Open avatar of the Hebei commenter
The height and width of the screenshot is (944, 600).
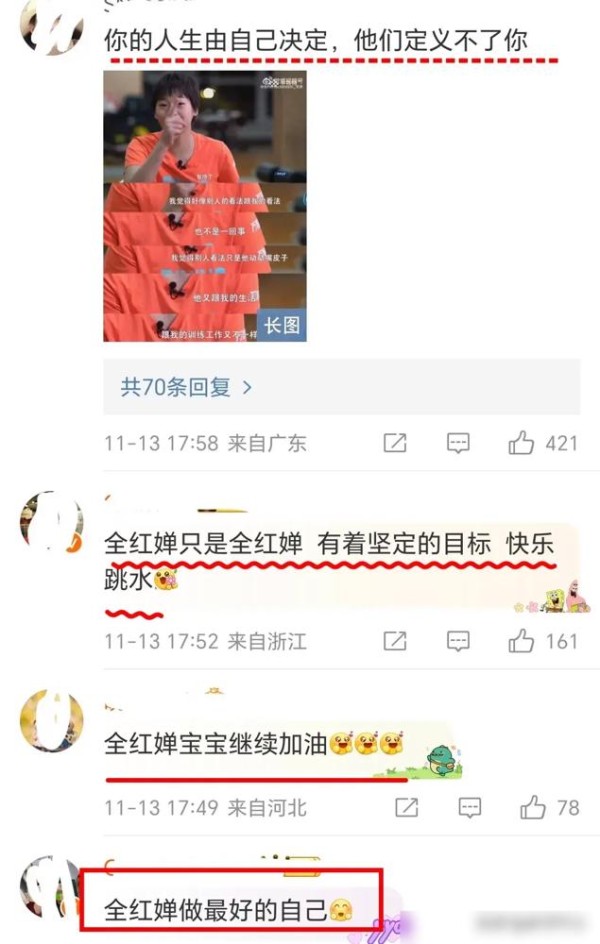[x=52, y=721]
